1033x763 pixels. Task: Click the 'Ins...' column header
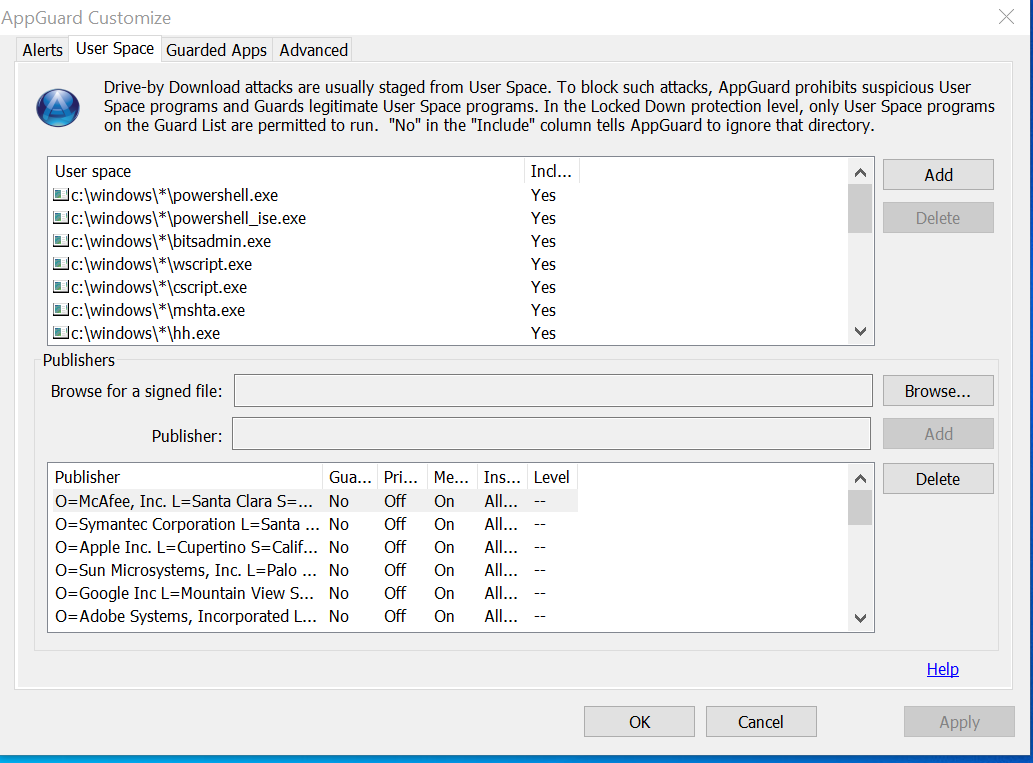click(502, 477)
